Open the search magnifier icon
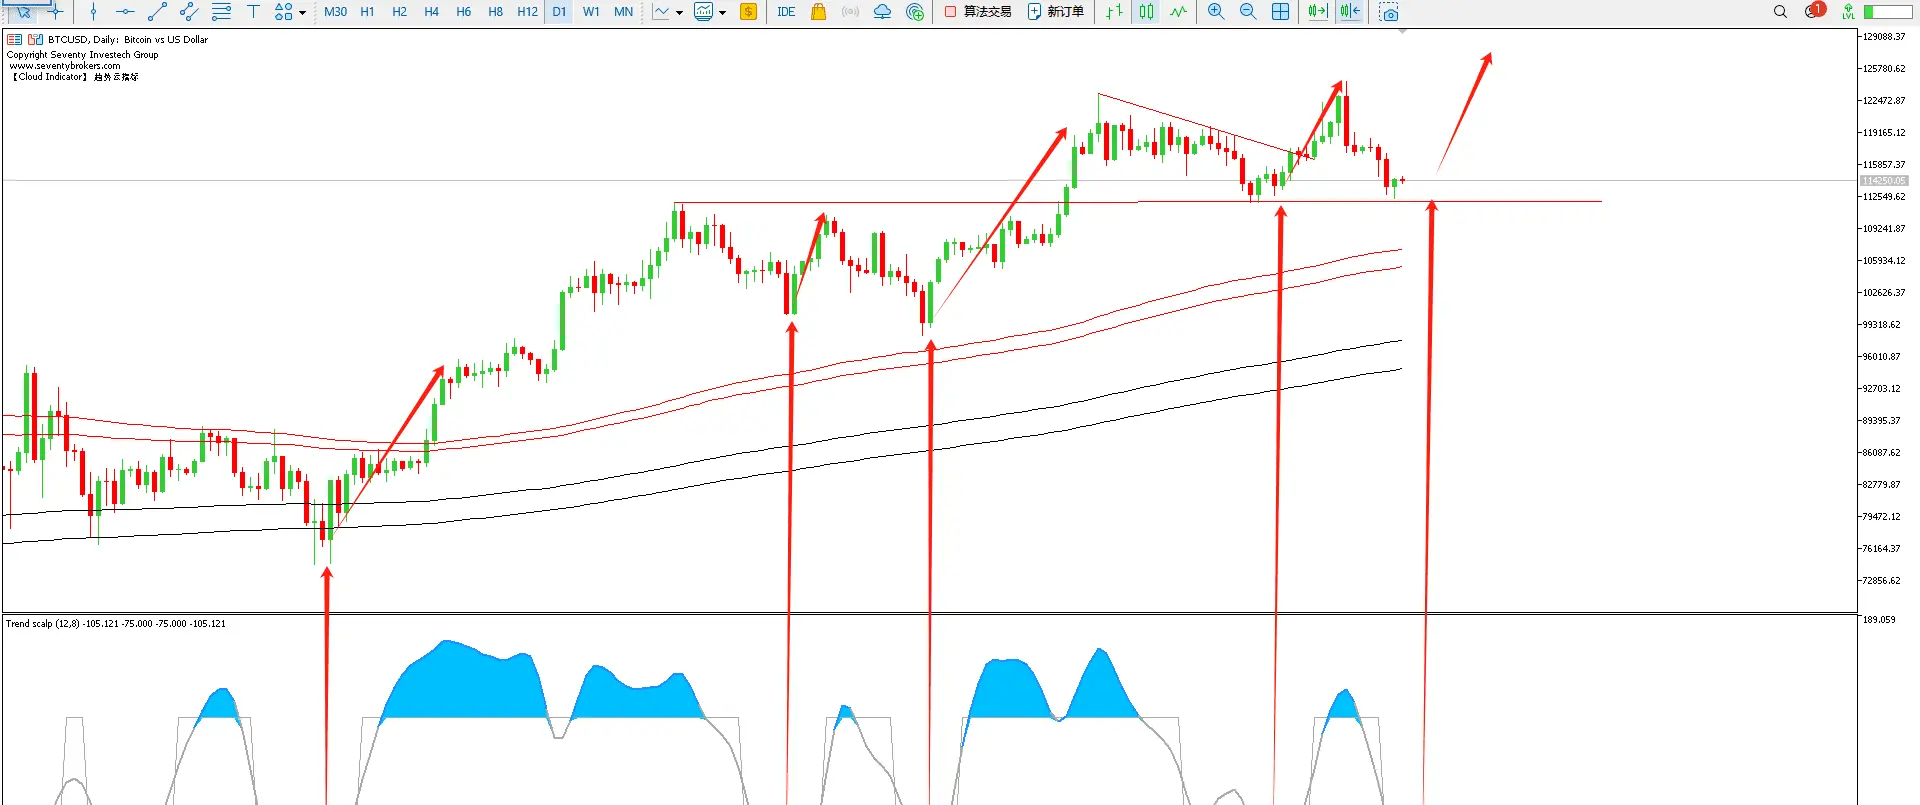The width and height of the screenshot is (1920, 805). pos(1780,12)
